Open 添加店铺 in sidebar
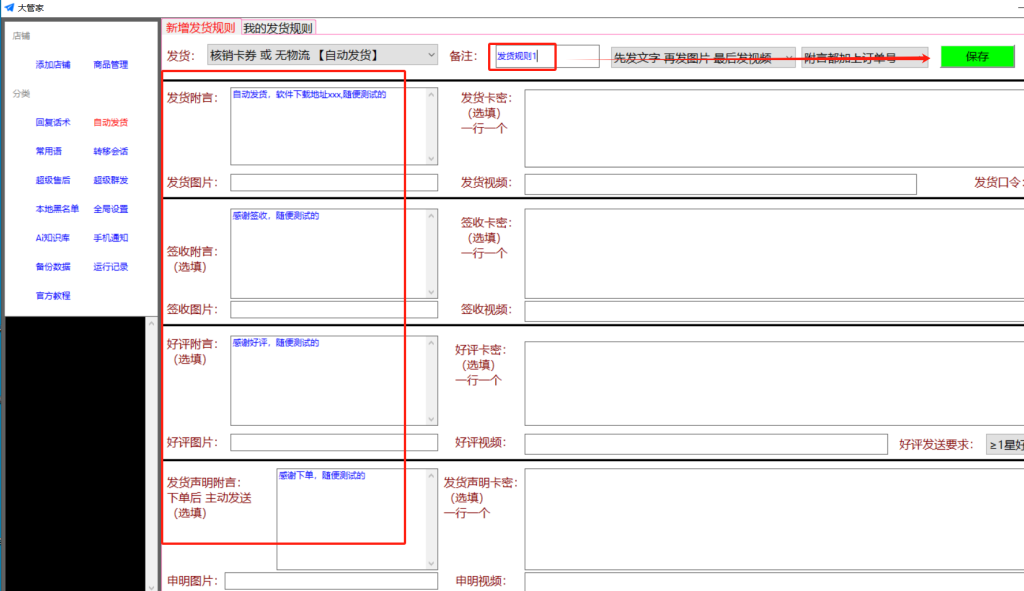 coord(53,65)
